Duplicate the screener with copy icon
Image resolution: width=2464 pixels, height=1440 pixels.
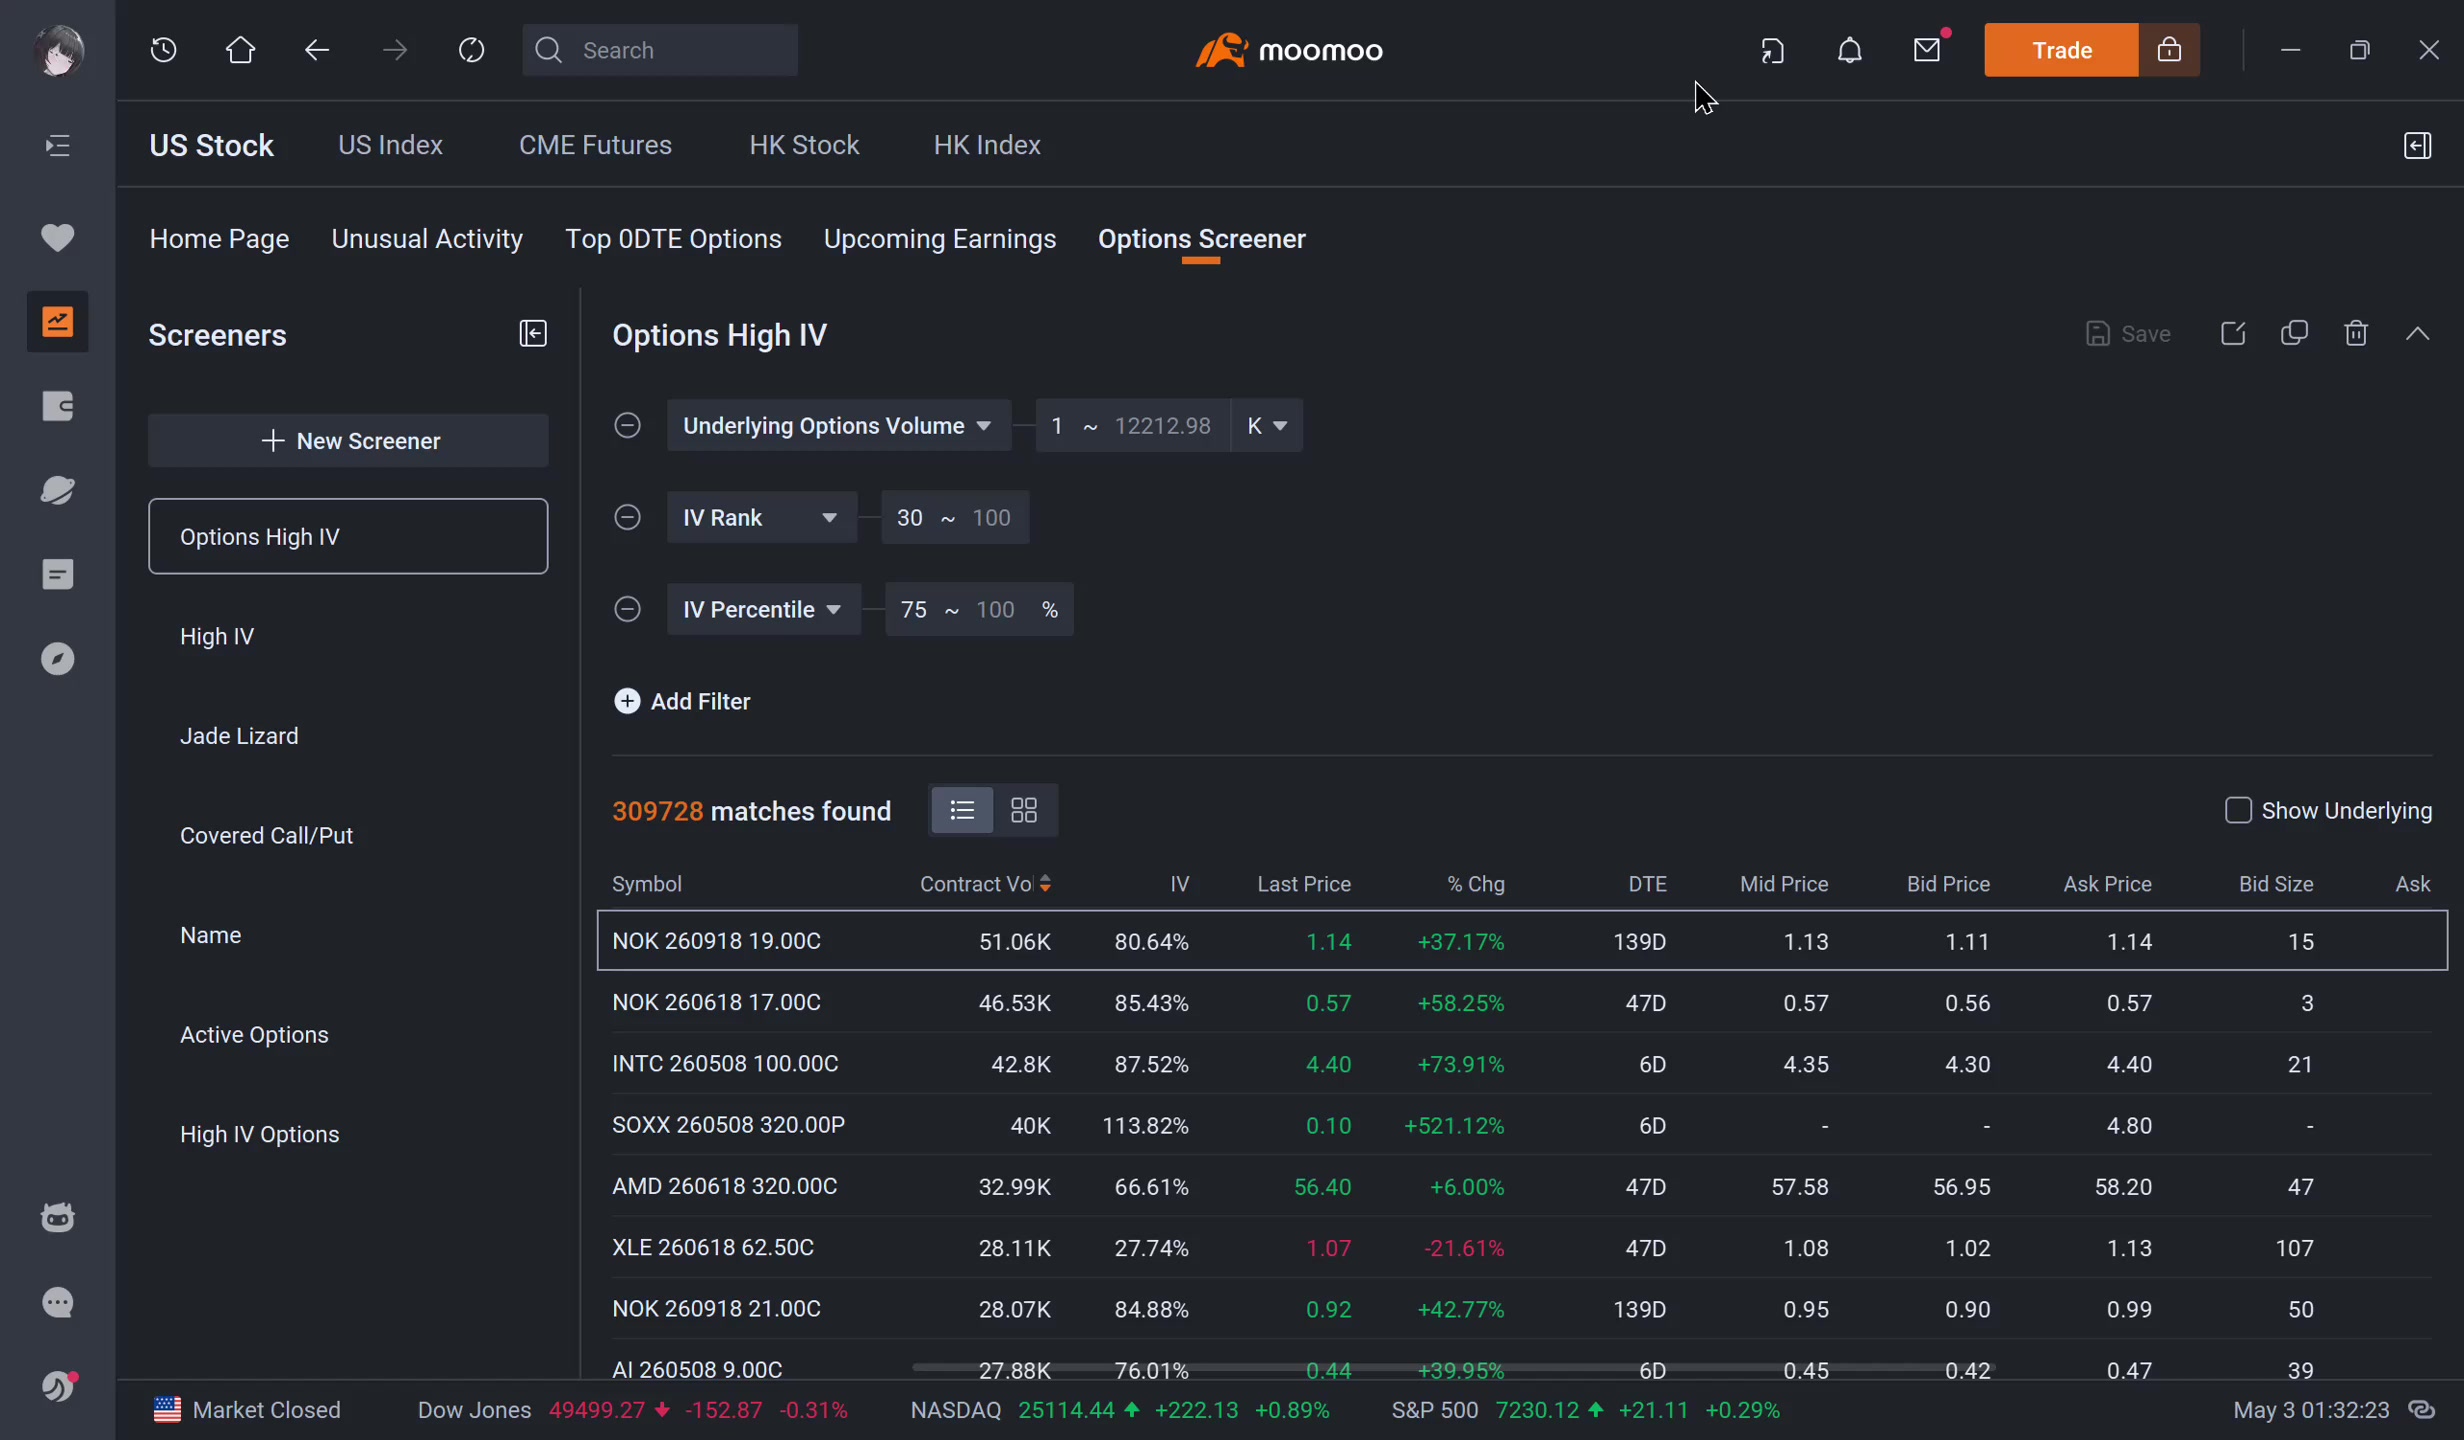[2294, 333]
